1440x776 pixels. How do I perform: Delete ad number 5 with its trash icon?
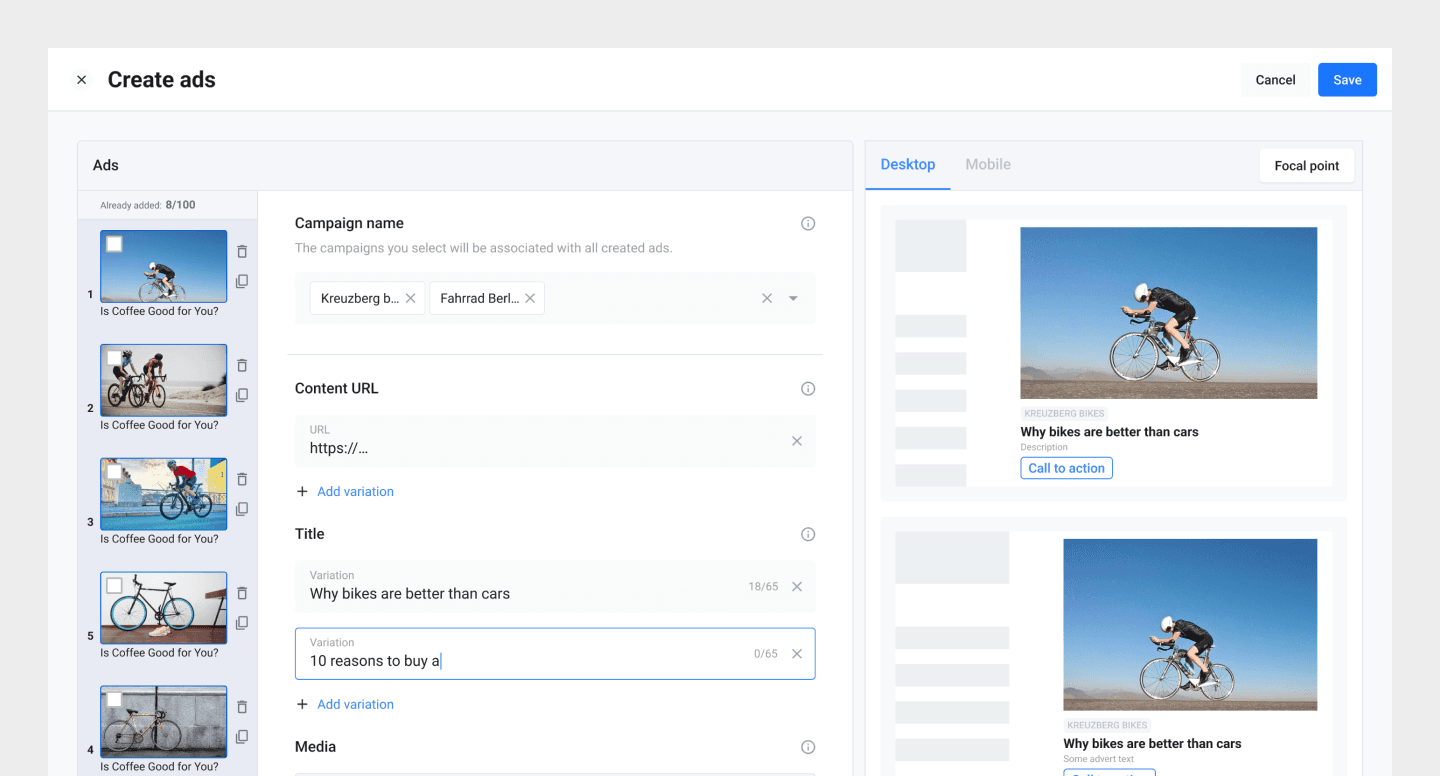[242, 594]
